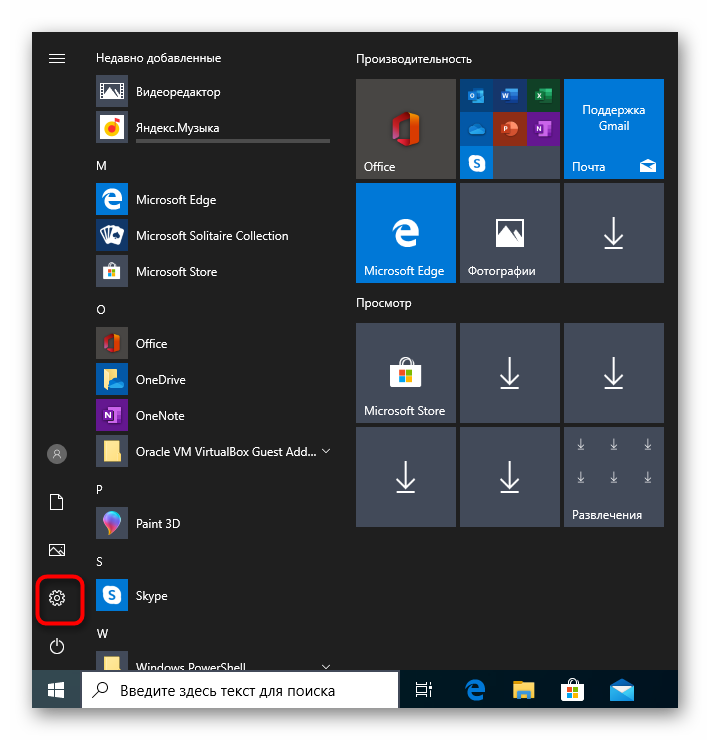This screenshot has height=740, width=710.
Task: Click the Power button in sidebar
Action: 57,646
